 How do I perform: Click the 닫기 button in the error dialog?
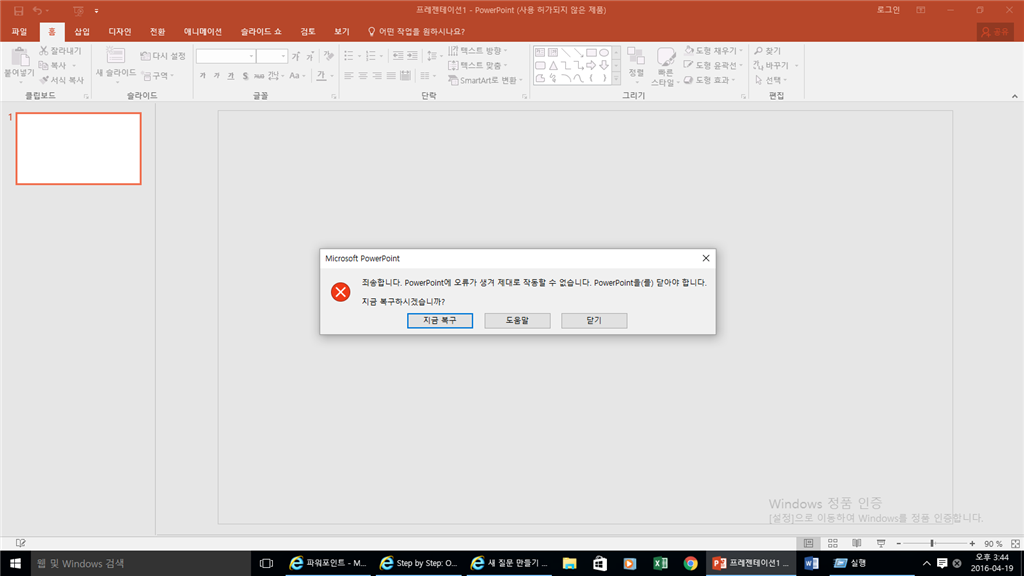pyautogui.click(x=594, y=321)
